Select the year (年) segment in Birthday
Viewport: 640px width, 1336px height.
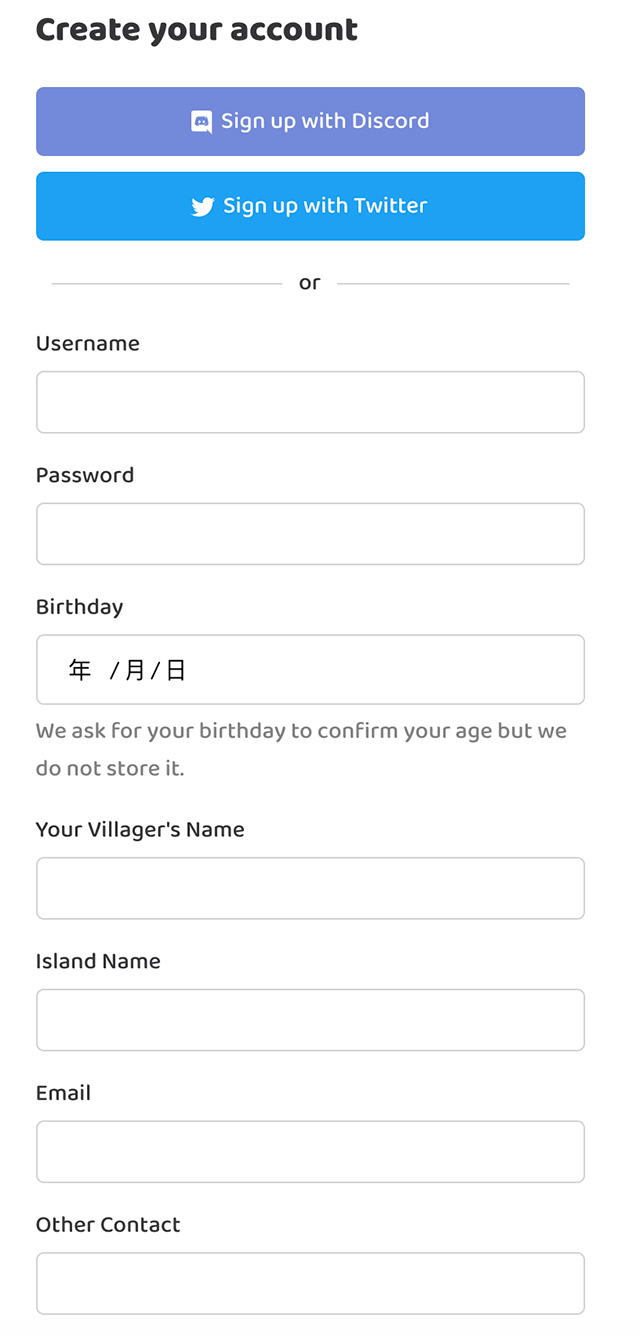(80, 670)
